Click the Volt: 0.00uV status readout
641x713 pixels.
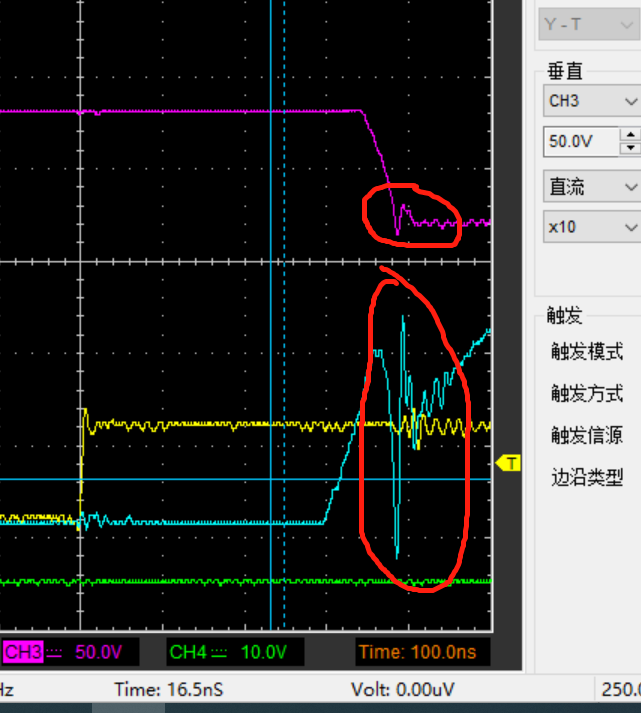coord(403,689)
